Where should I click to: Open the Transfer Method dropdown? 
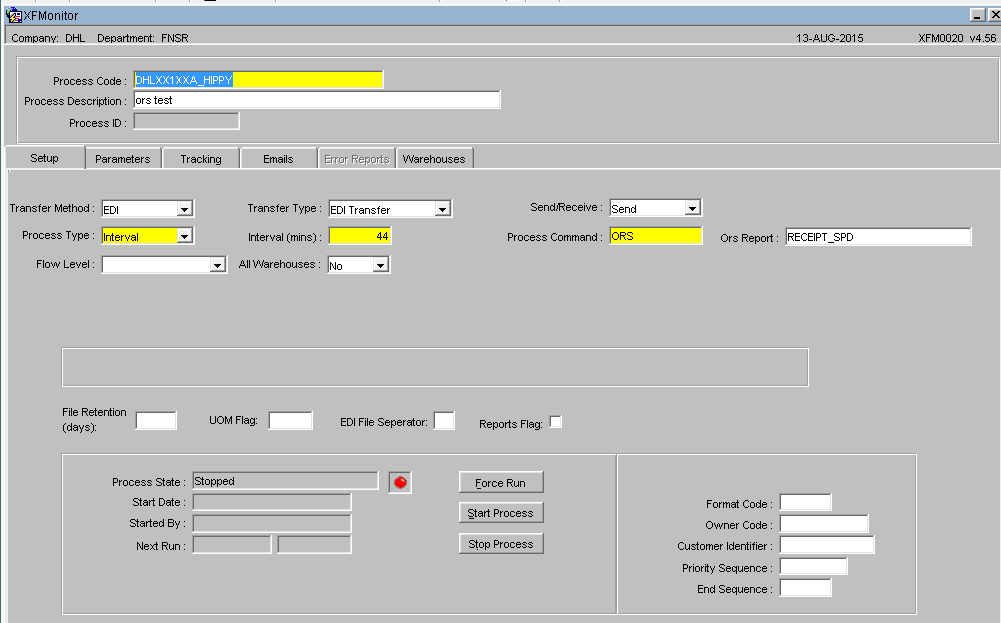(184, 209)
